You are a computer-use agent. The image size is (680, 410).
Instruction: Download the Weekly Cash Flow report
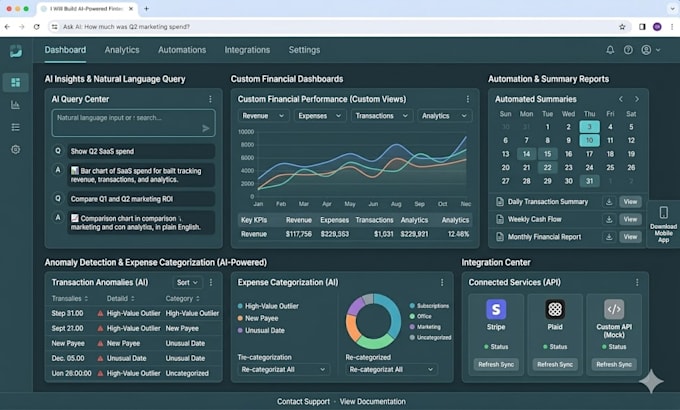[609, 220]
